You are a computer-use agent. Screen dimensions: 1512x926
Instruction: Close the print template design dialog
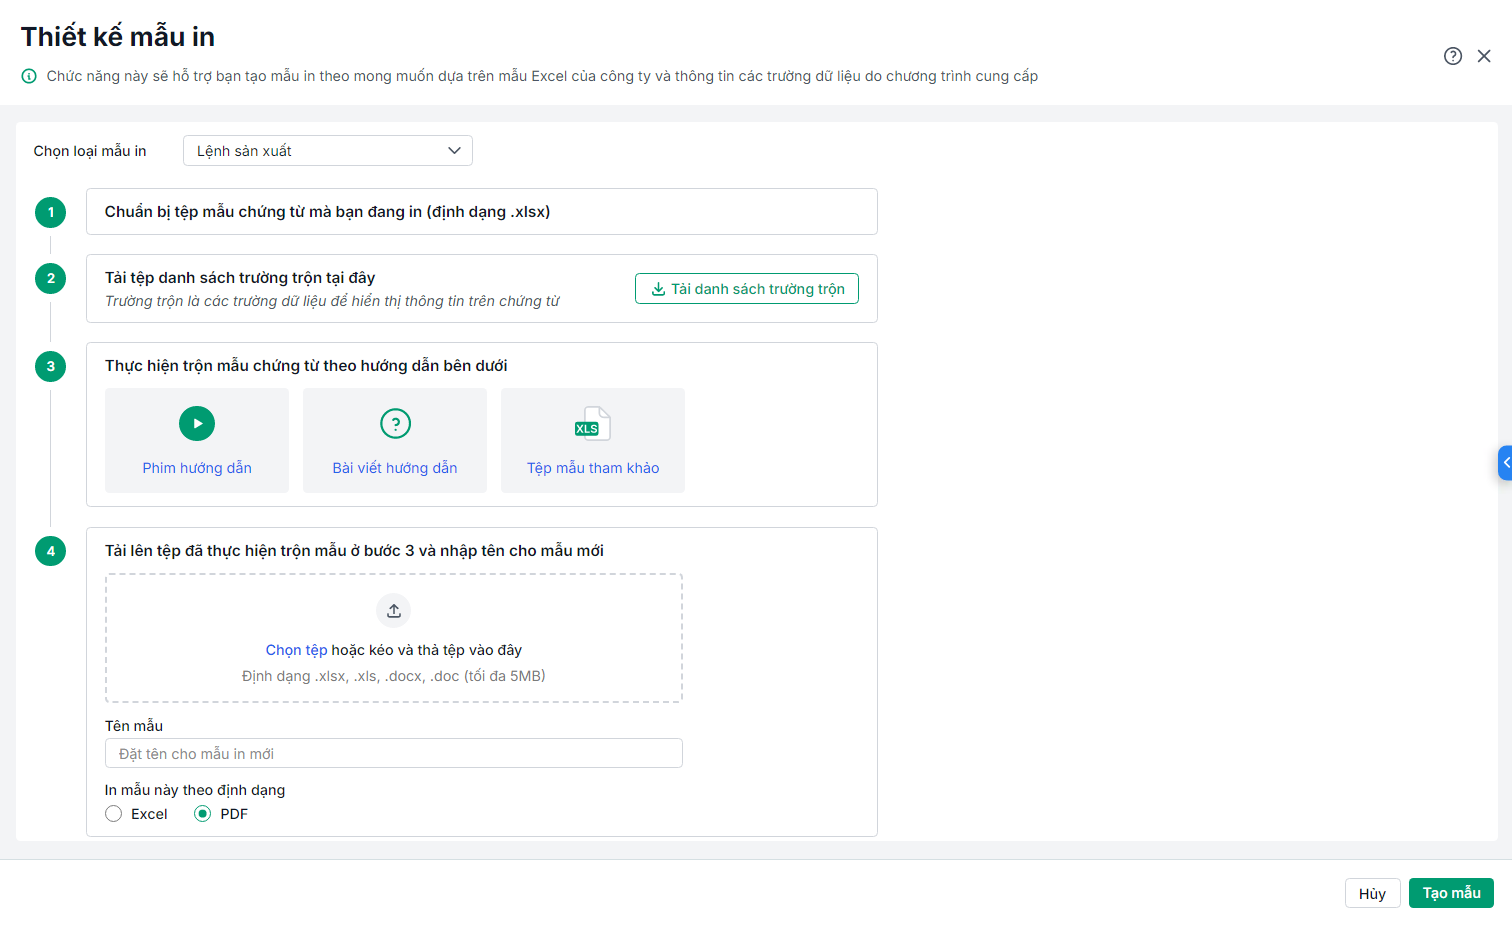click(x=1484, y=56)
